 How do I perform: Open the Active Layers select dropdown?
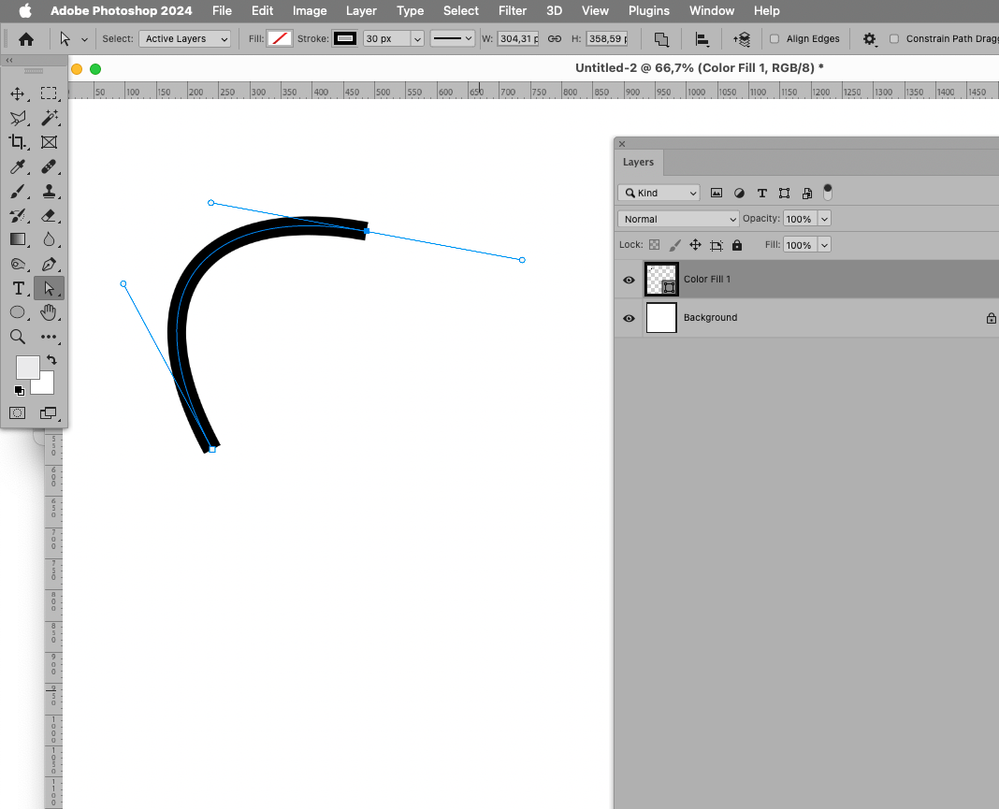[185, 39]
